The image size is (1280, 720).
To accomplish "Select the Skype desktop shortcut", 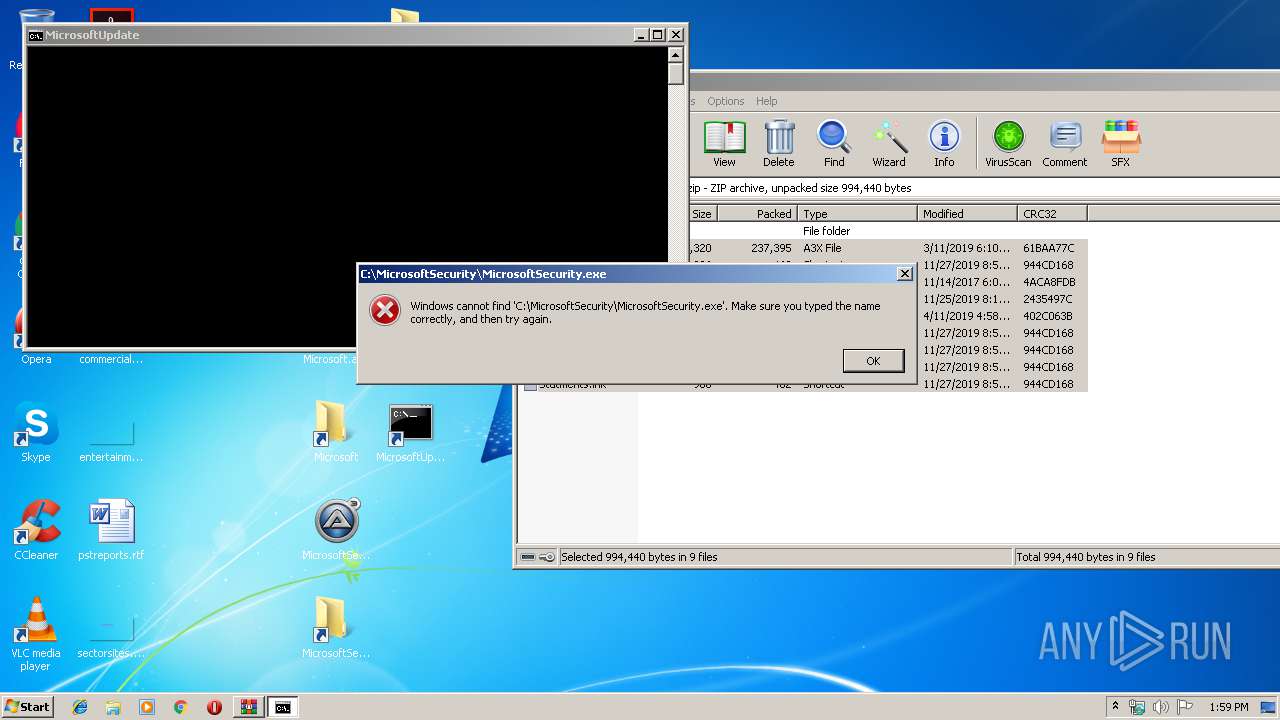I will point(36,431).
